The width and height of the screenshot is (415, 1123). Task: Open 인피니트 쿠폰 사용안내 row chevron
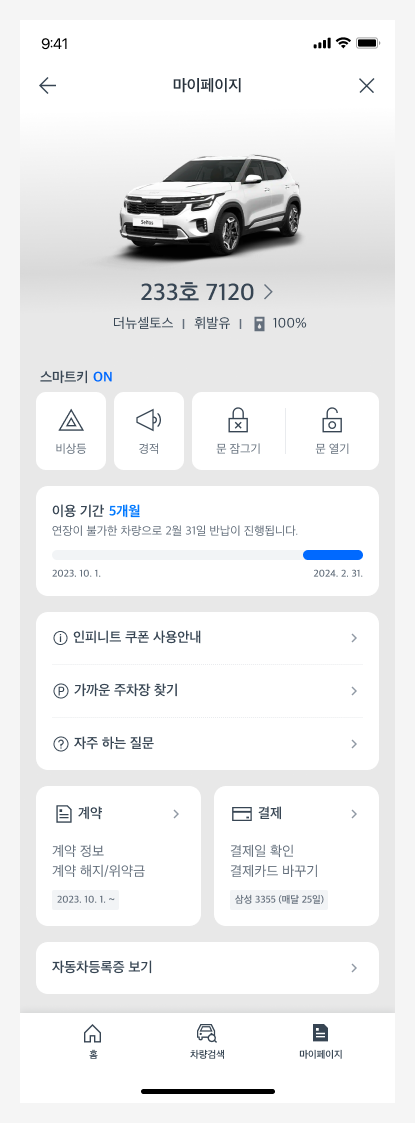tap(354, 638)
